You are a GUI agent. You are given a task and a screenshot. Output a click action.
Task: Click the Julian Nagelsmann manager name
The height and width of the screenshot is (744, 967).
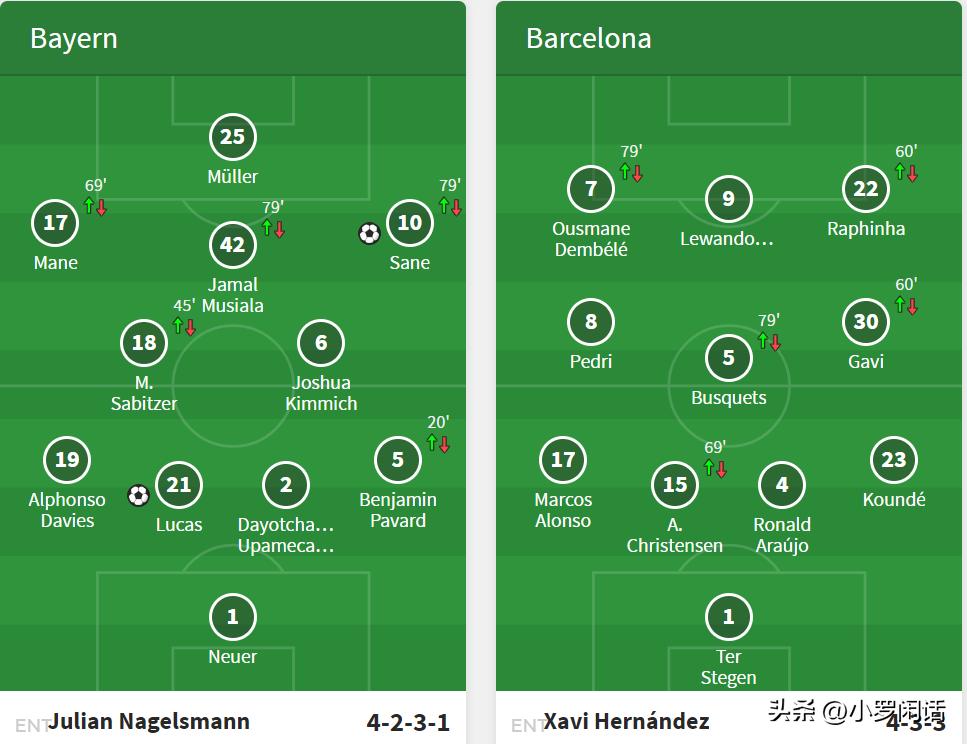[x=149, y=721]
